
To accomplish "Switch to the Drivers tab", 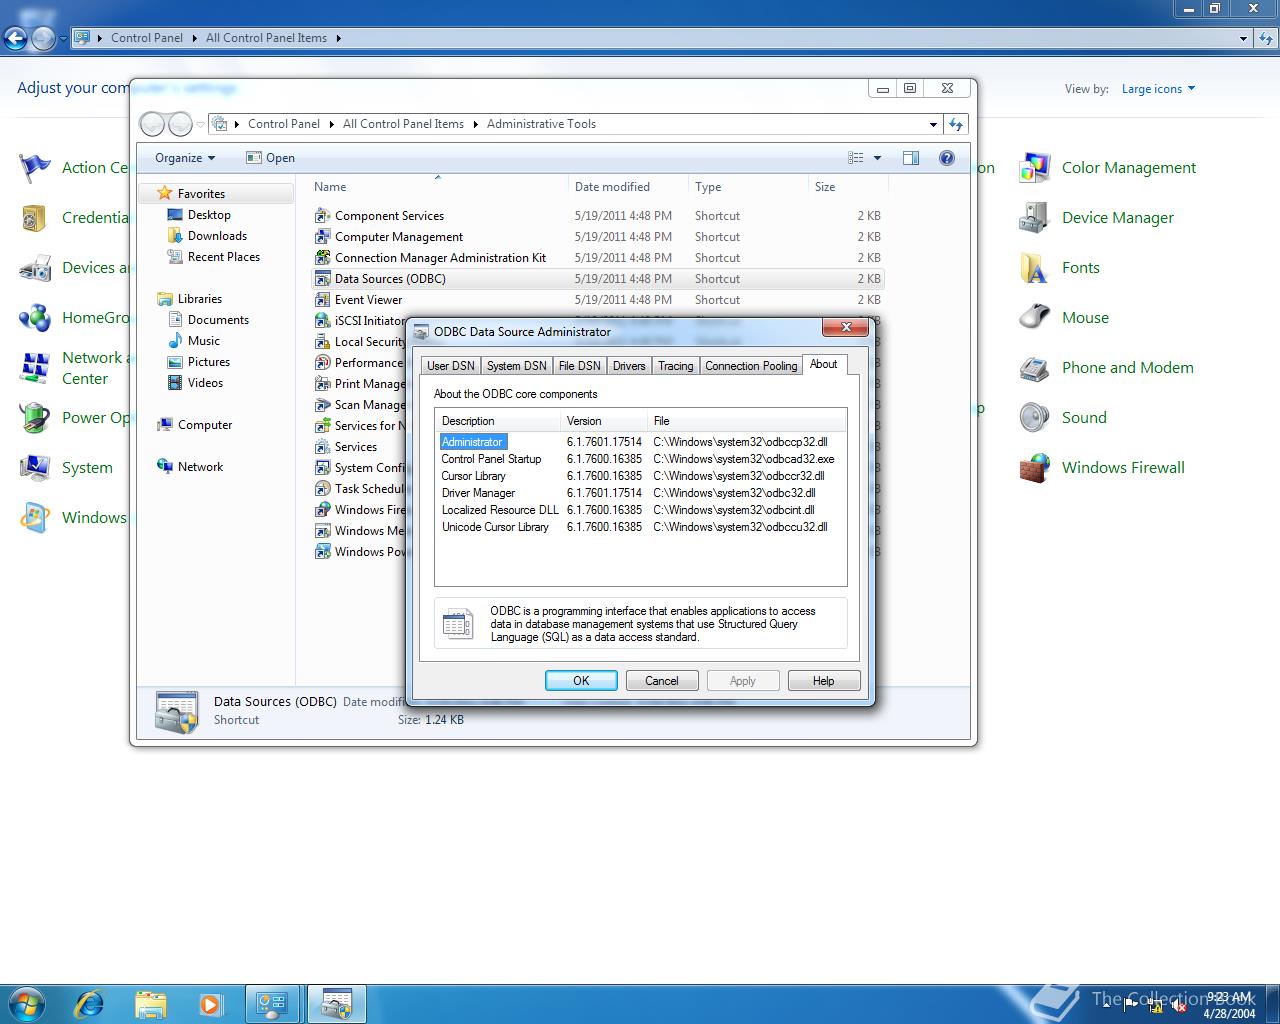I will tap(629, 366).
